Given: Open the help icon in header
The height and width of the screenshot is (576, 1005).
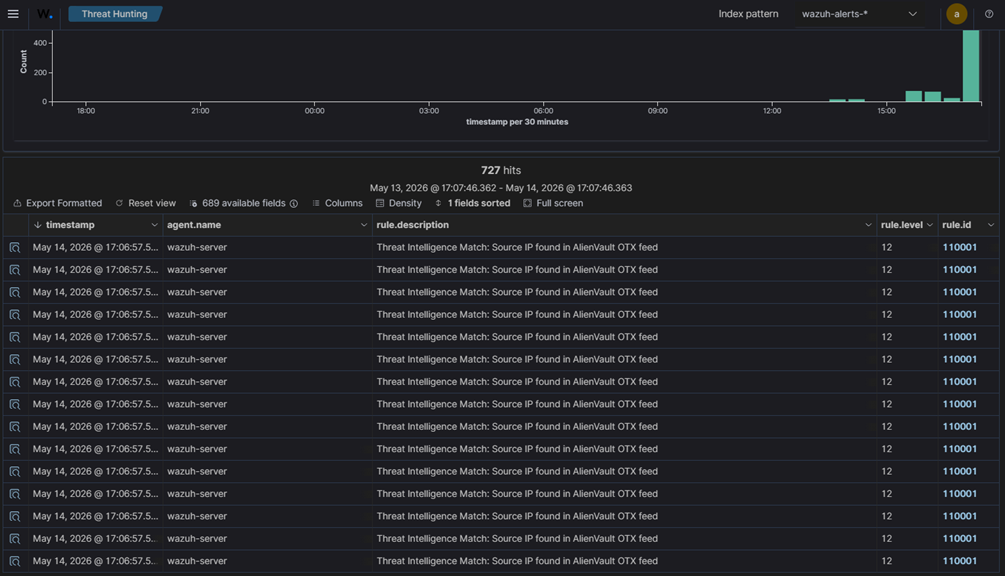Looking at the screenshot, I should coord(989,13).
